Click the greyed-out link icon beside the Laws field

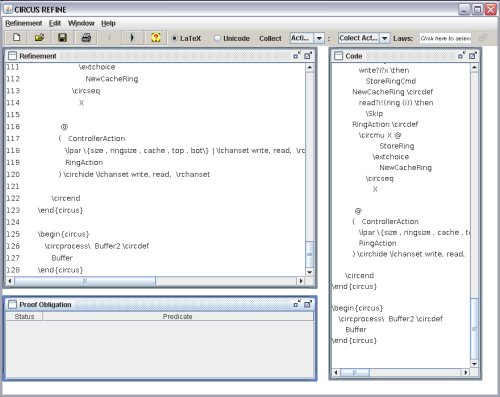click(483, 38)
